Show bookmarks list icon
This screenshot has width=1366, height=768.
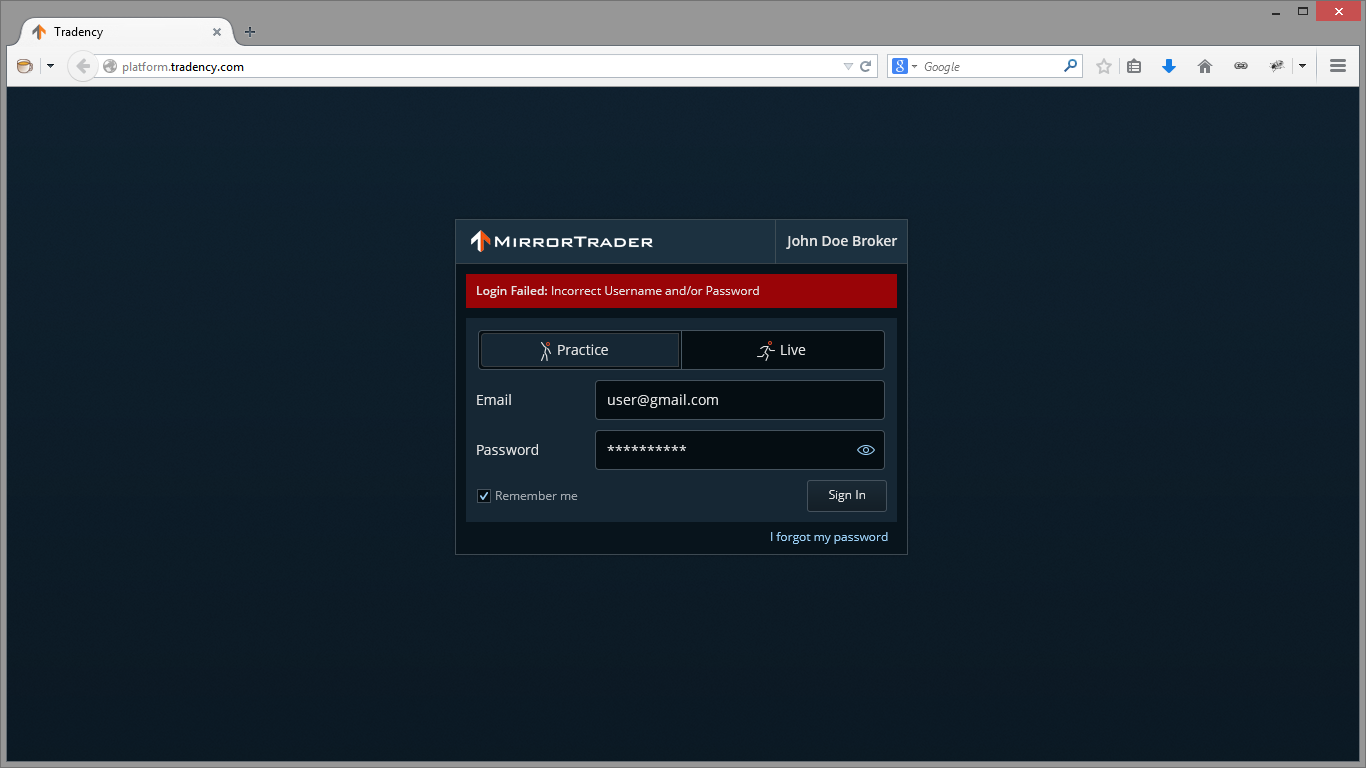(1134, 66)
